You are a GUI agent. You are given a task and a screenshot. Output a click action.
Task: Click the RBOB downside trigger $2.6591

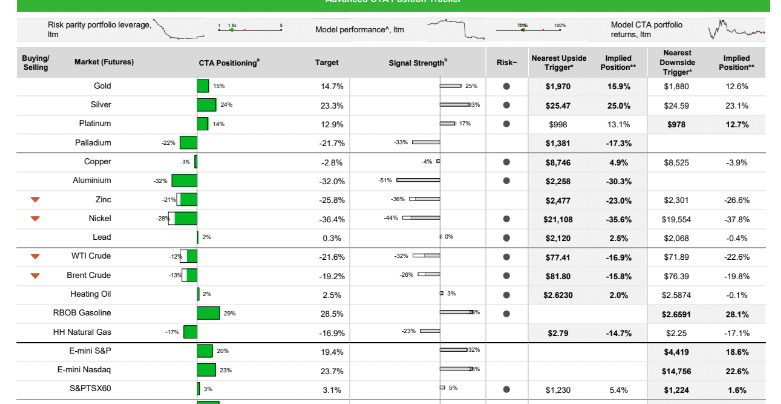(x=676, y=314)
